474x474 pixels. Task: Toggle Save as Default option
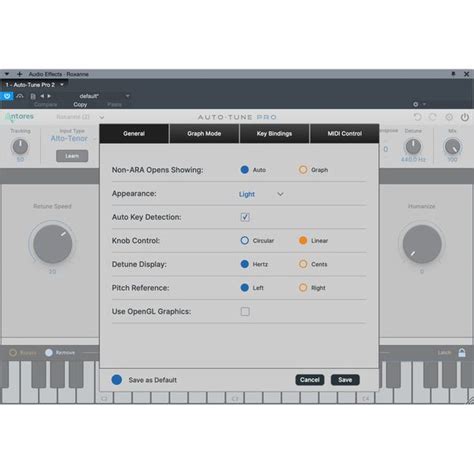[117, 380]
